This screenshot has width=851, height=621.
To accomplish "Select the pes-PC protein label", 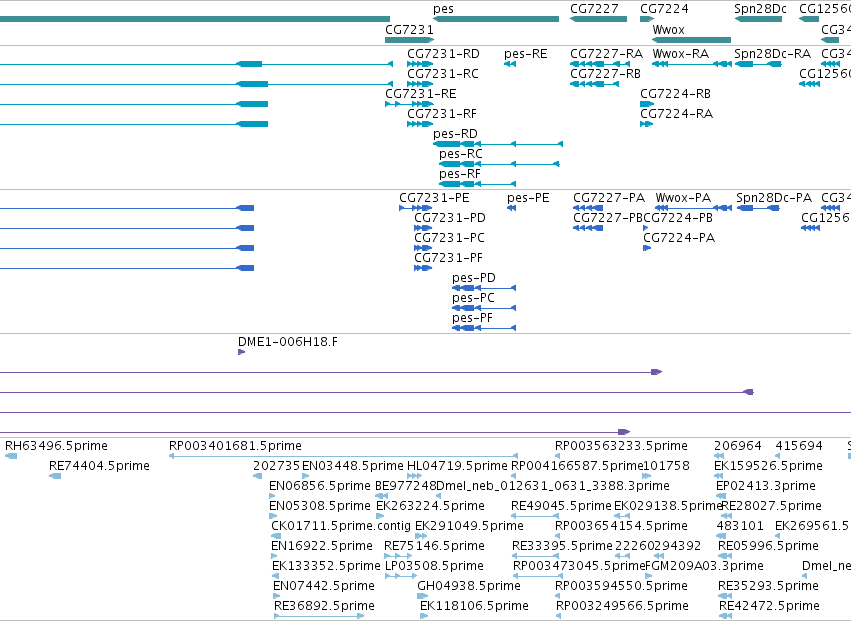I will click(x=473, y=299).
